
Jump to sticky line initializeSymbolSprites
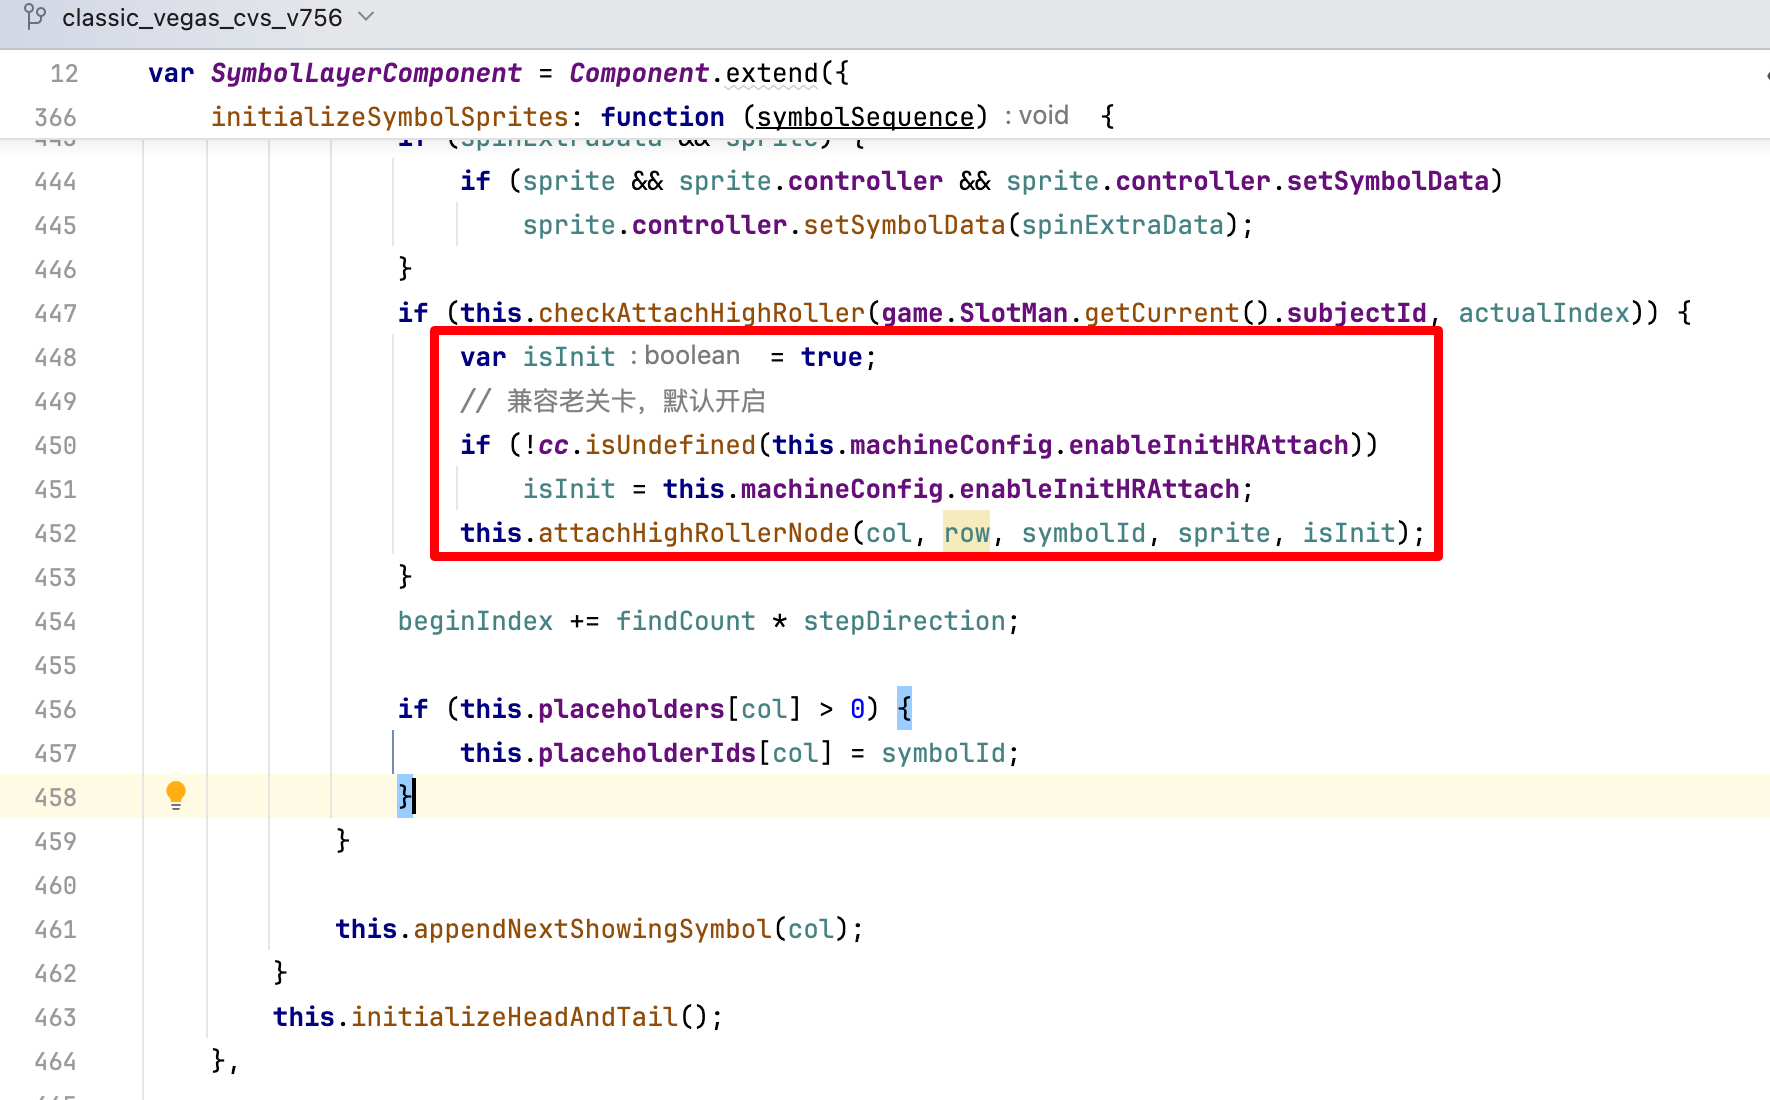coord(389,117)
